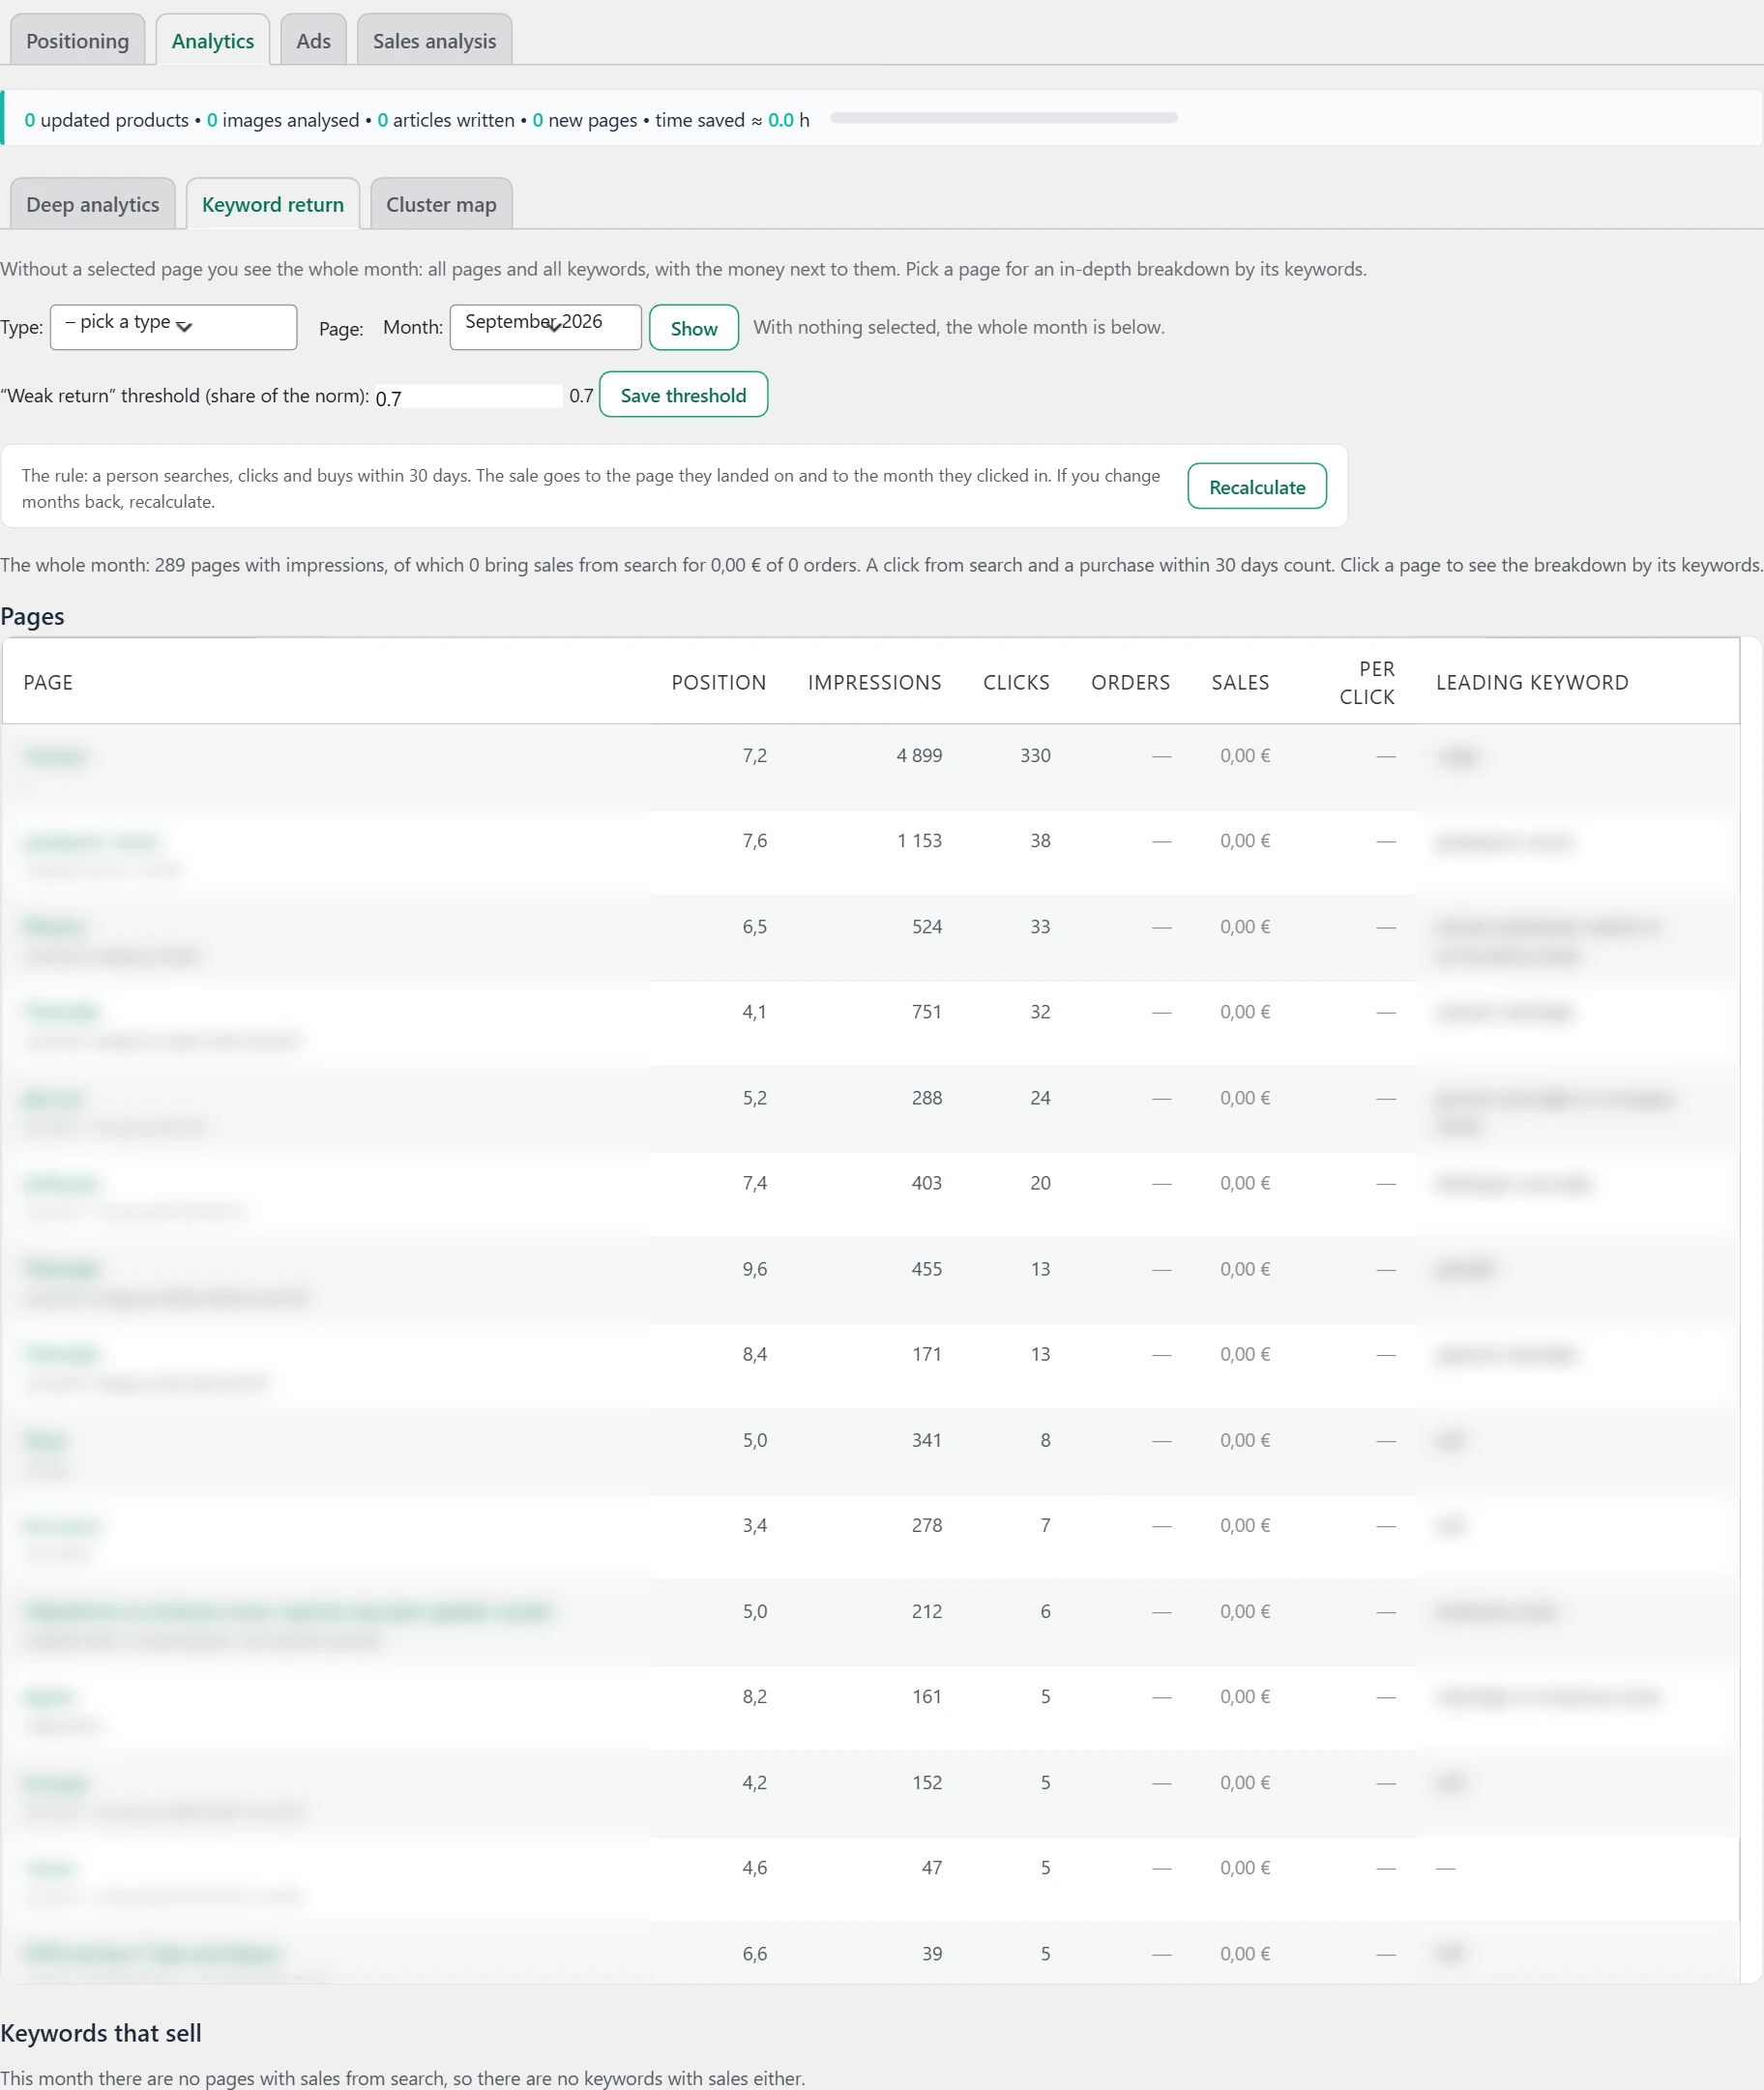Image resolution: width=1764 pixels, height=2090 pixels.
Task: Click the impressions value 751
Action: [x=927, y=1011]
